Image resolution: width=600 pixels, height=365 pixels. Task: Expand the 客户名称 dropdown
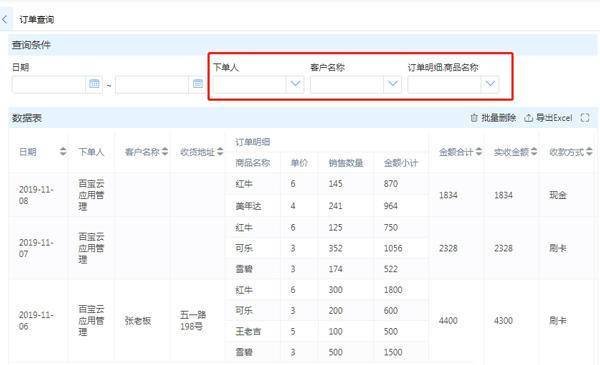[393, 83]
